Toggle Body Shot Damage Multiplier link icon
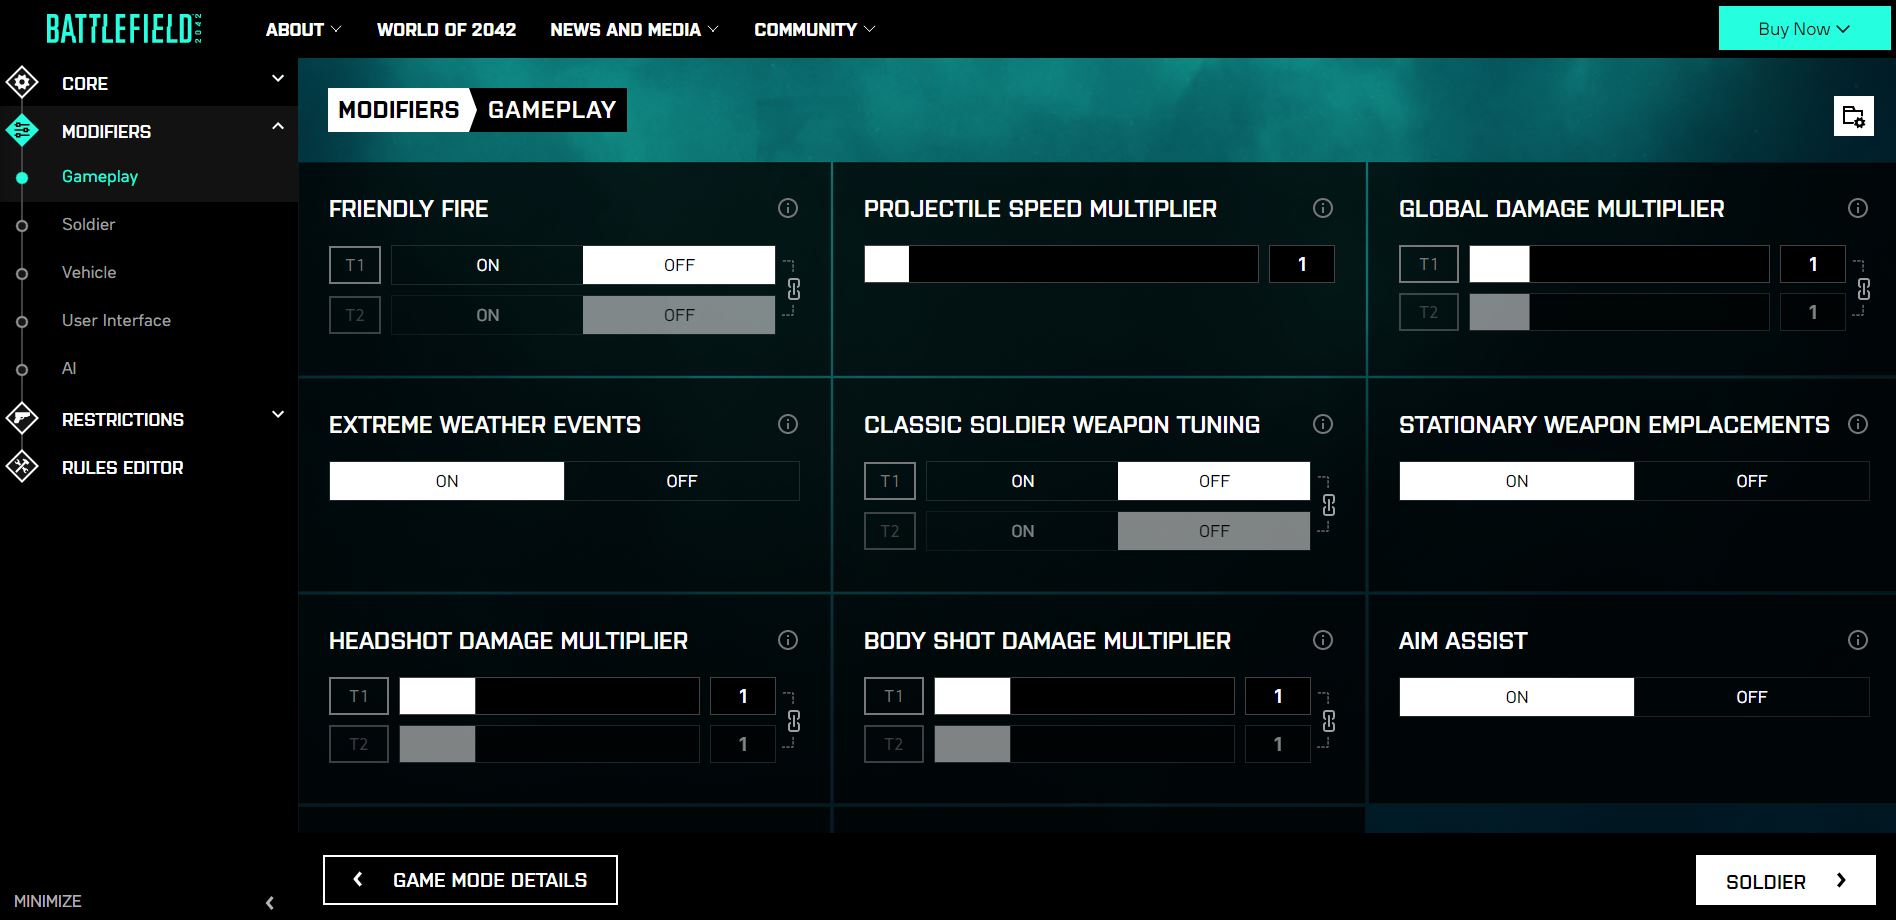The height and width of the screenshot is (920, 1896). click(x=1328, y=721)
